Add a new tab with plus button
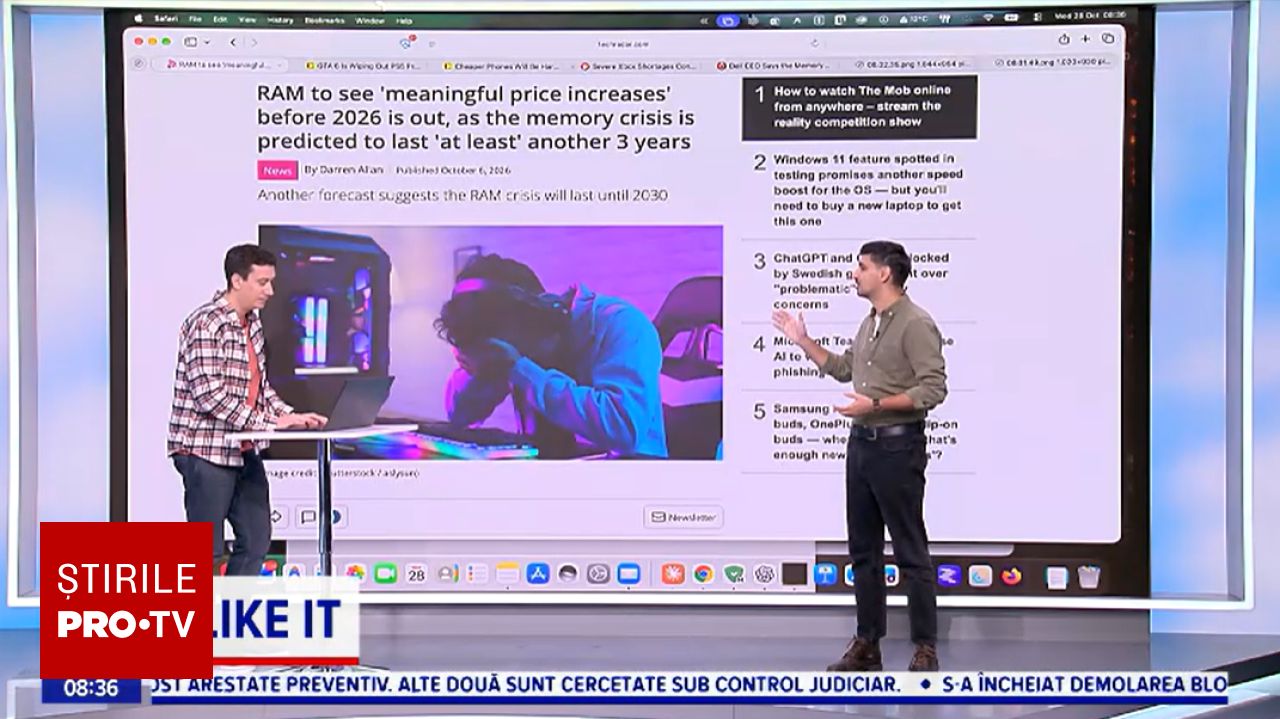Viewport: 1280px width, 719px height. pos(1085,39)
